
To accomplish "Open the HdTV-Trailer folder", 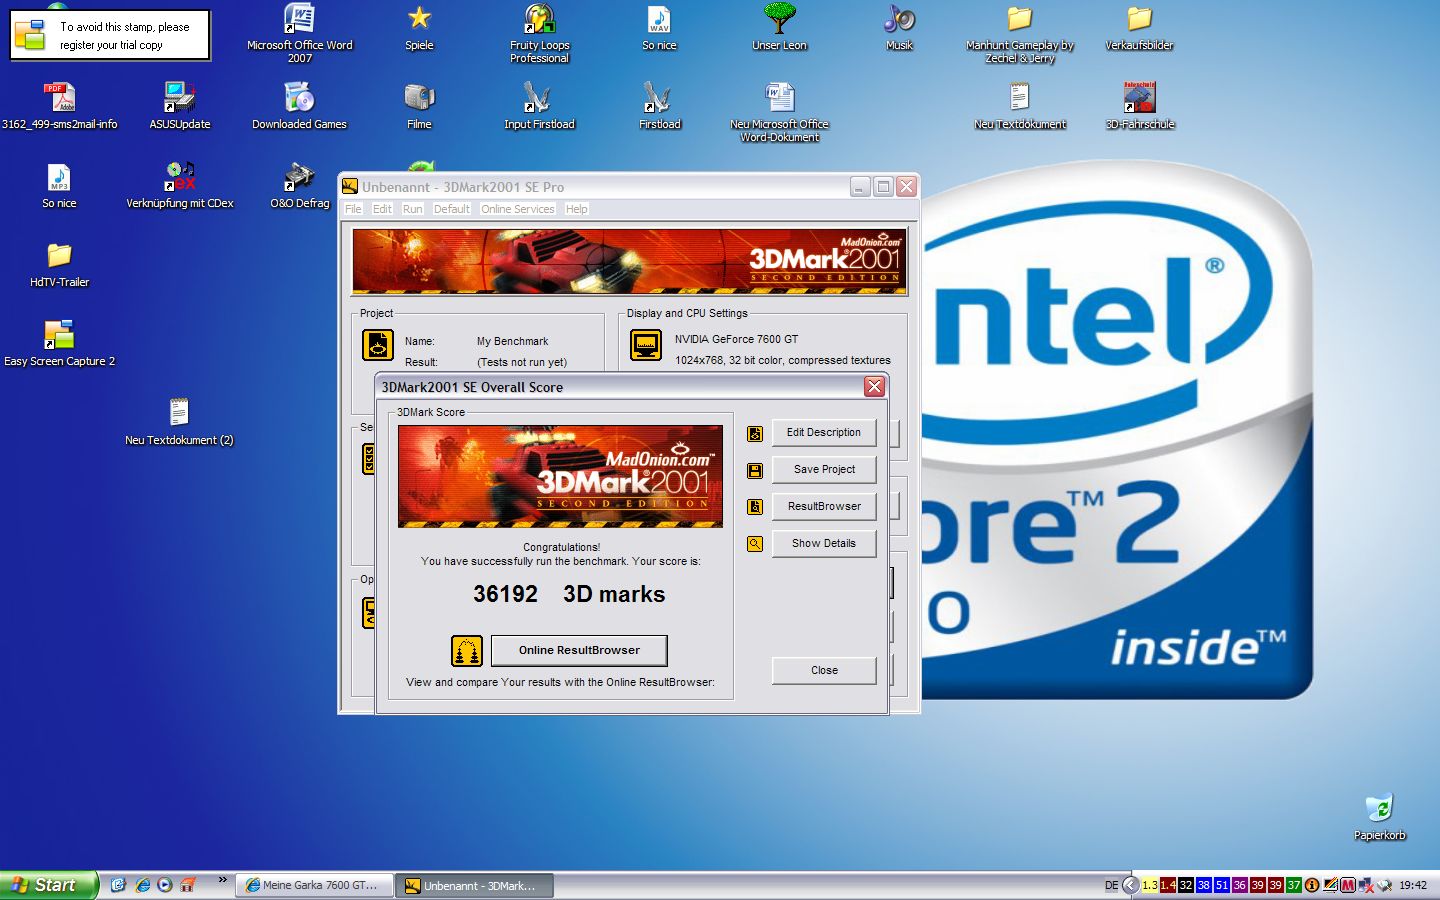I will (59, 264).
